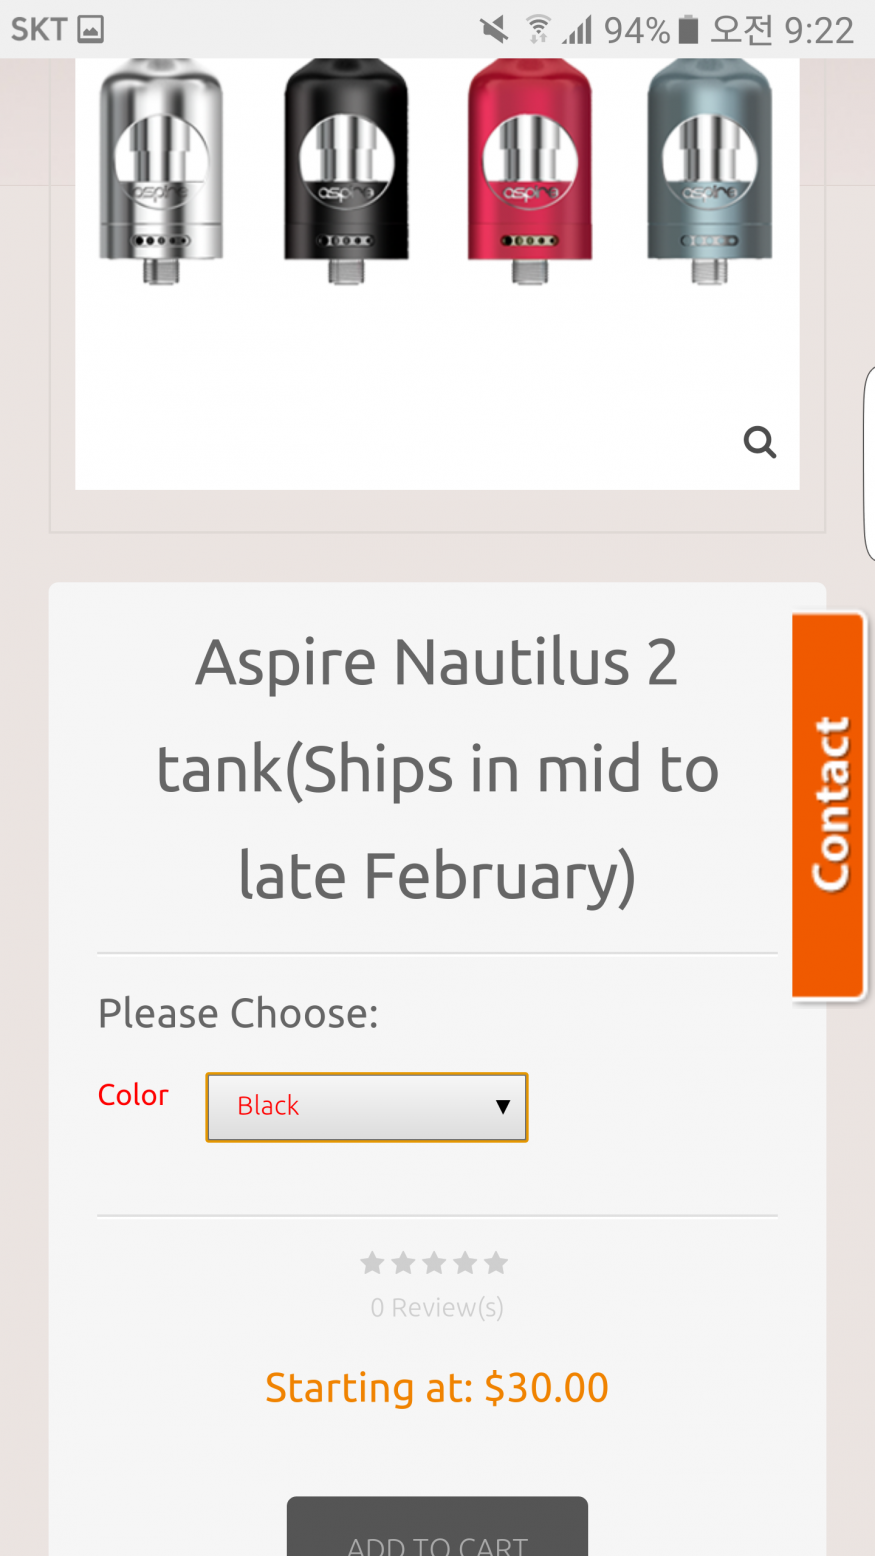Click the first rating star
The height and width of the screenshot is (1556, 875).
(x=372, y=1263)
